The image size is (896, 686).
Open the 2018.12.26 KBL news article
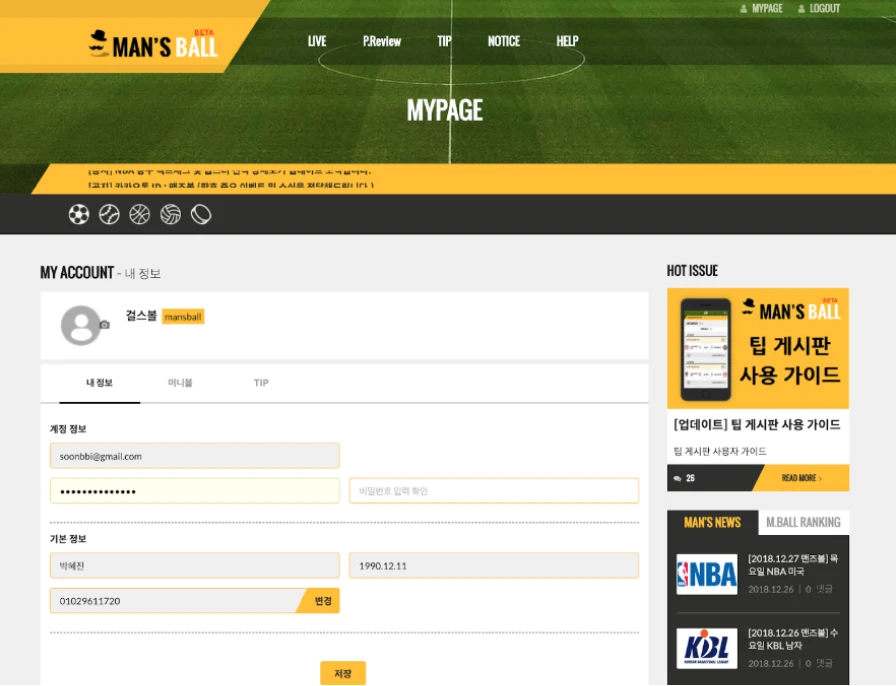click(793, 639)
